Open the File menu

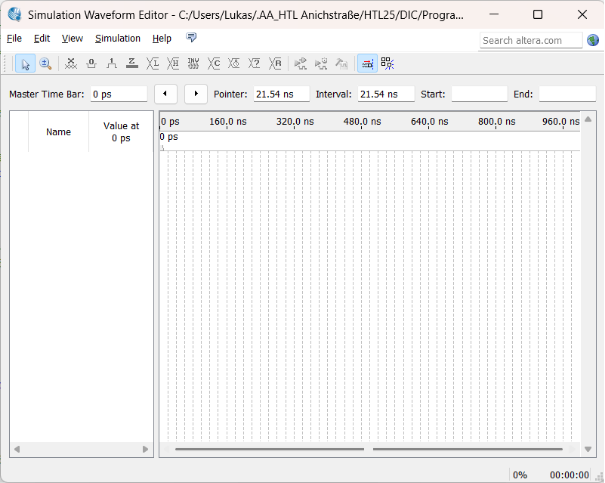14,38
